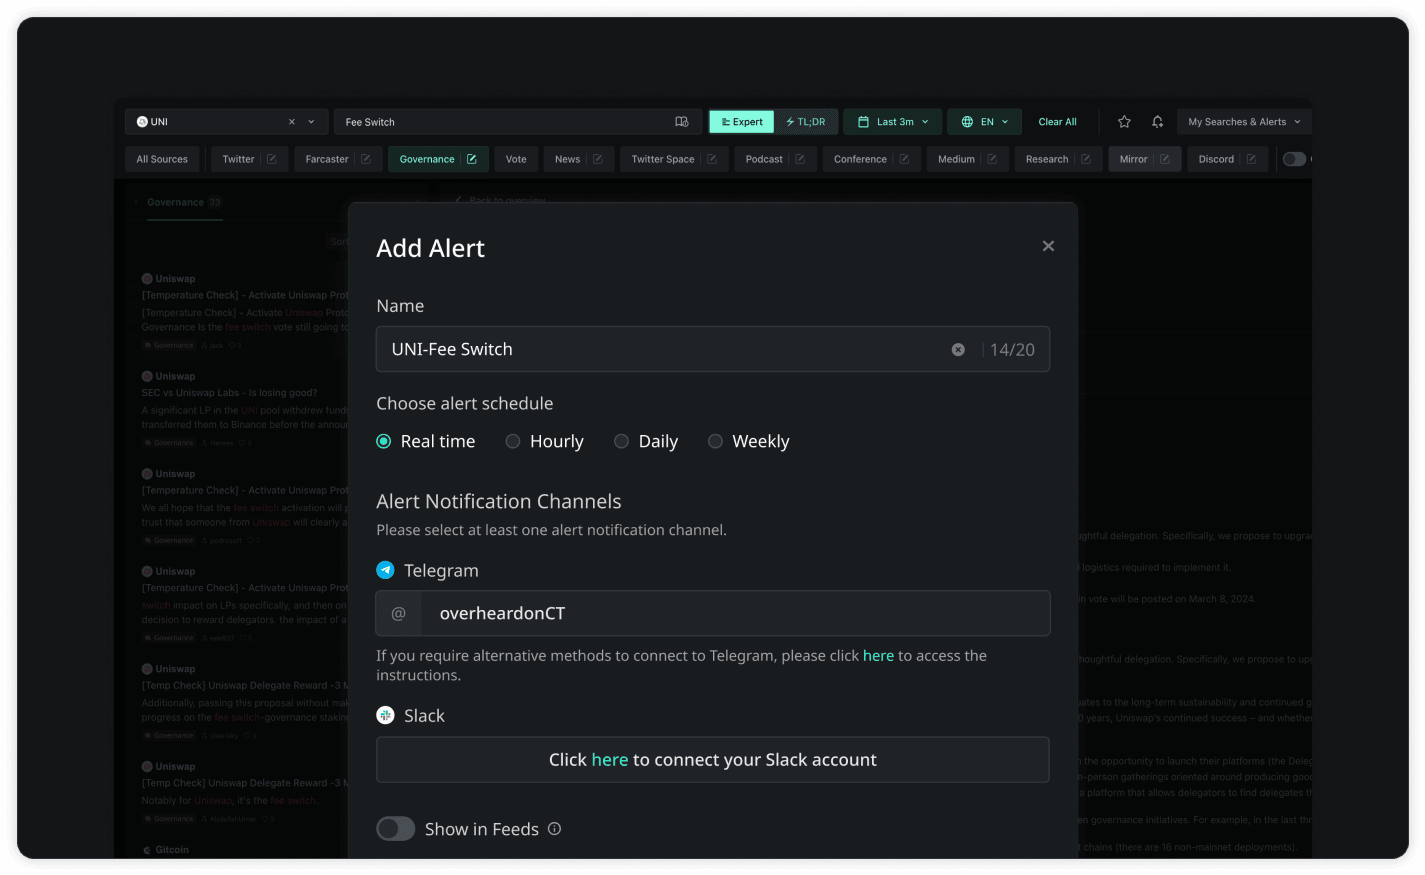Select the Daily schedule option

(646, 441)
